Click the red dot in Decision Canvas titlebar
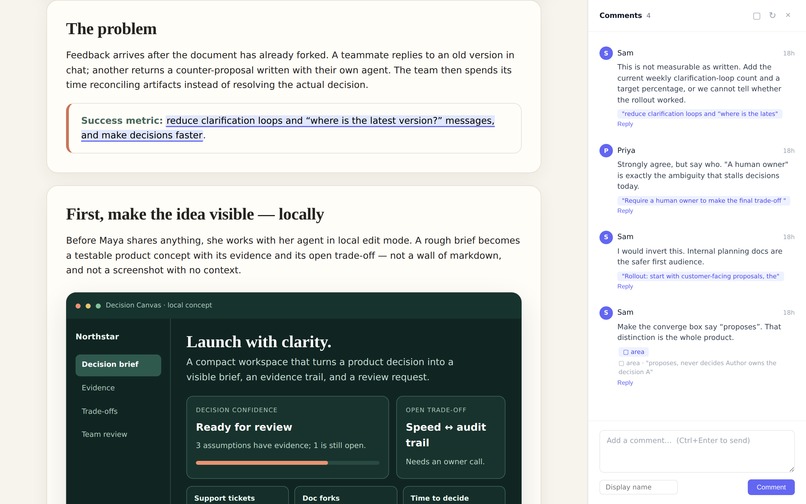Image resolution: width=806 pixels, height=504 pixels. click(78, 306)
